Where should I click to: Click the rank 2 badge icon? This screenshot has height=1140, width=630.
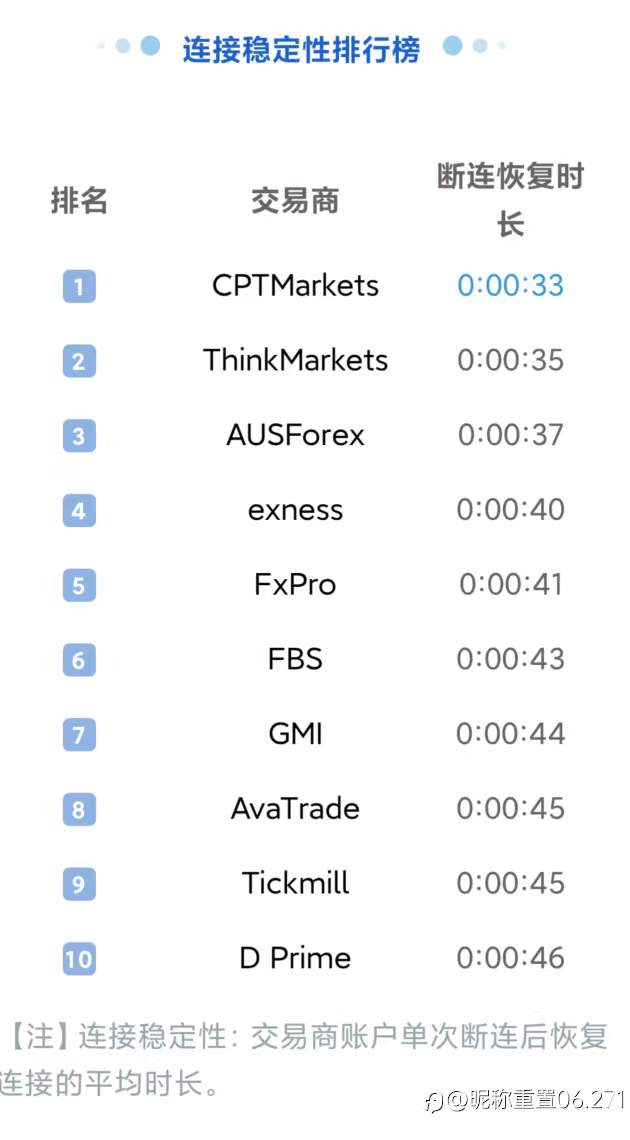79,361
